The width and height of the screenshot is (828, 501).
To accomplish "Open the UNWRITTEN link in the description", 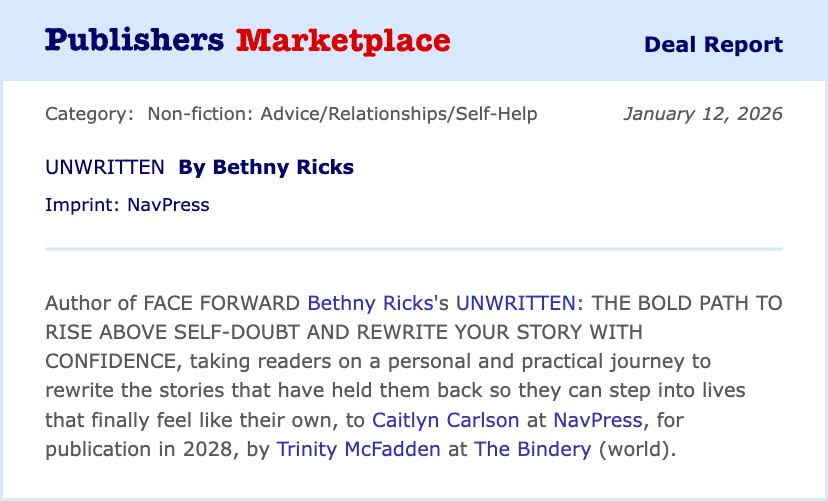I will click(515, 304).
